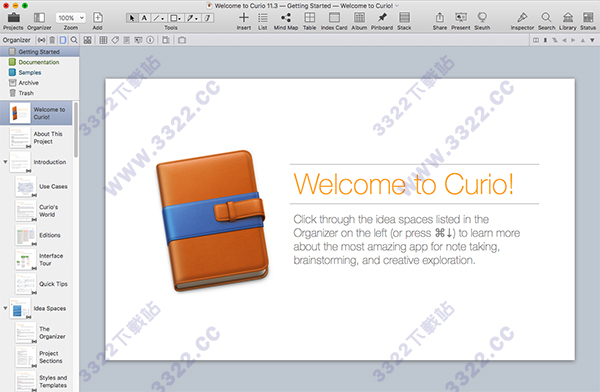The image size is (600, 392).
Task: Open the Quick Tips idea space
Action: 42,284
